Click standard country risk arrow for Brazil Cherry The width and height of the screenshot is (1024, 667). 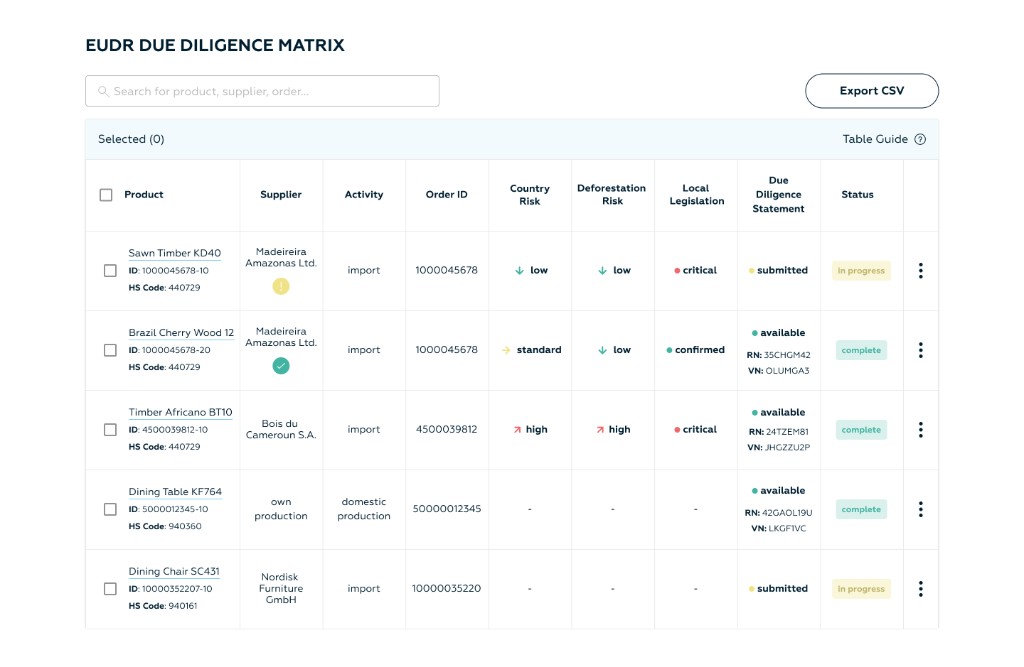(506, 350)
